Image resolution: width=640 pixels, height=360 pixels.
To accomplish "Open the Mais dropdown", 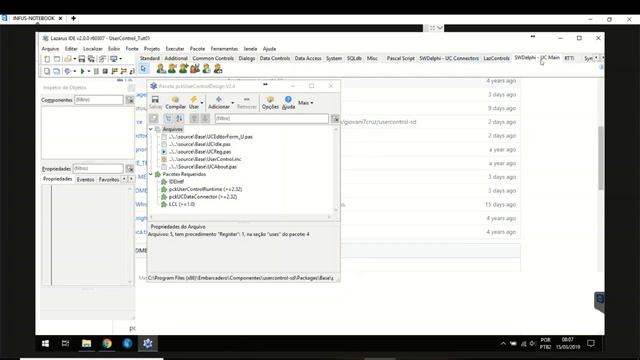I will [306, 103].
